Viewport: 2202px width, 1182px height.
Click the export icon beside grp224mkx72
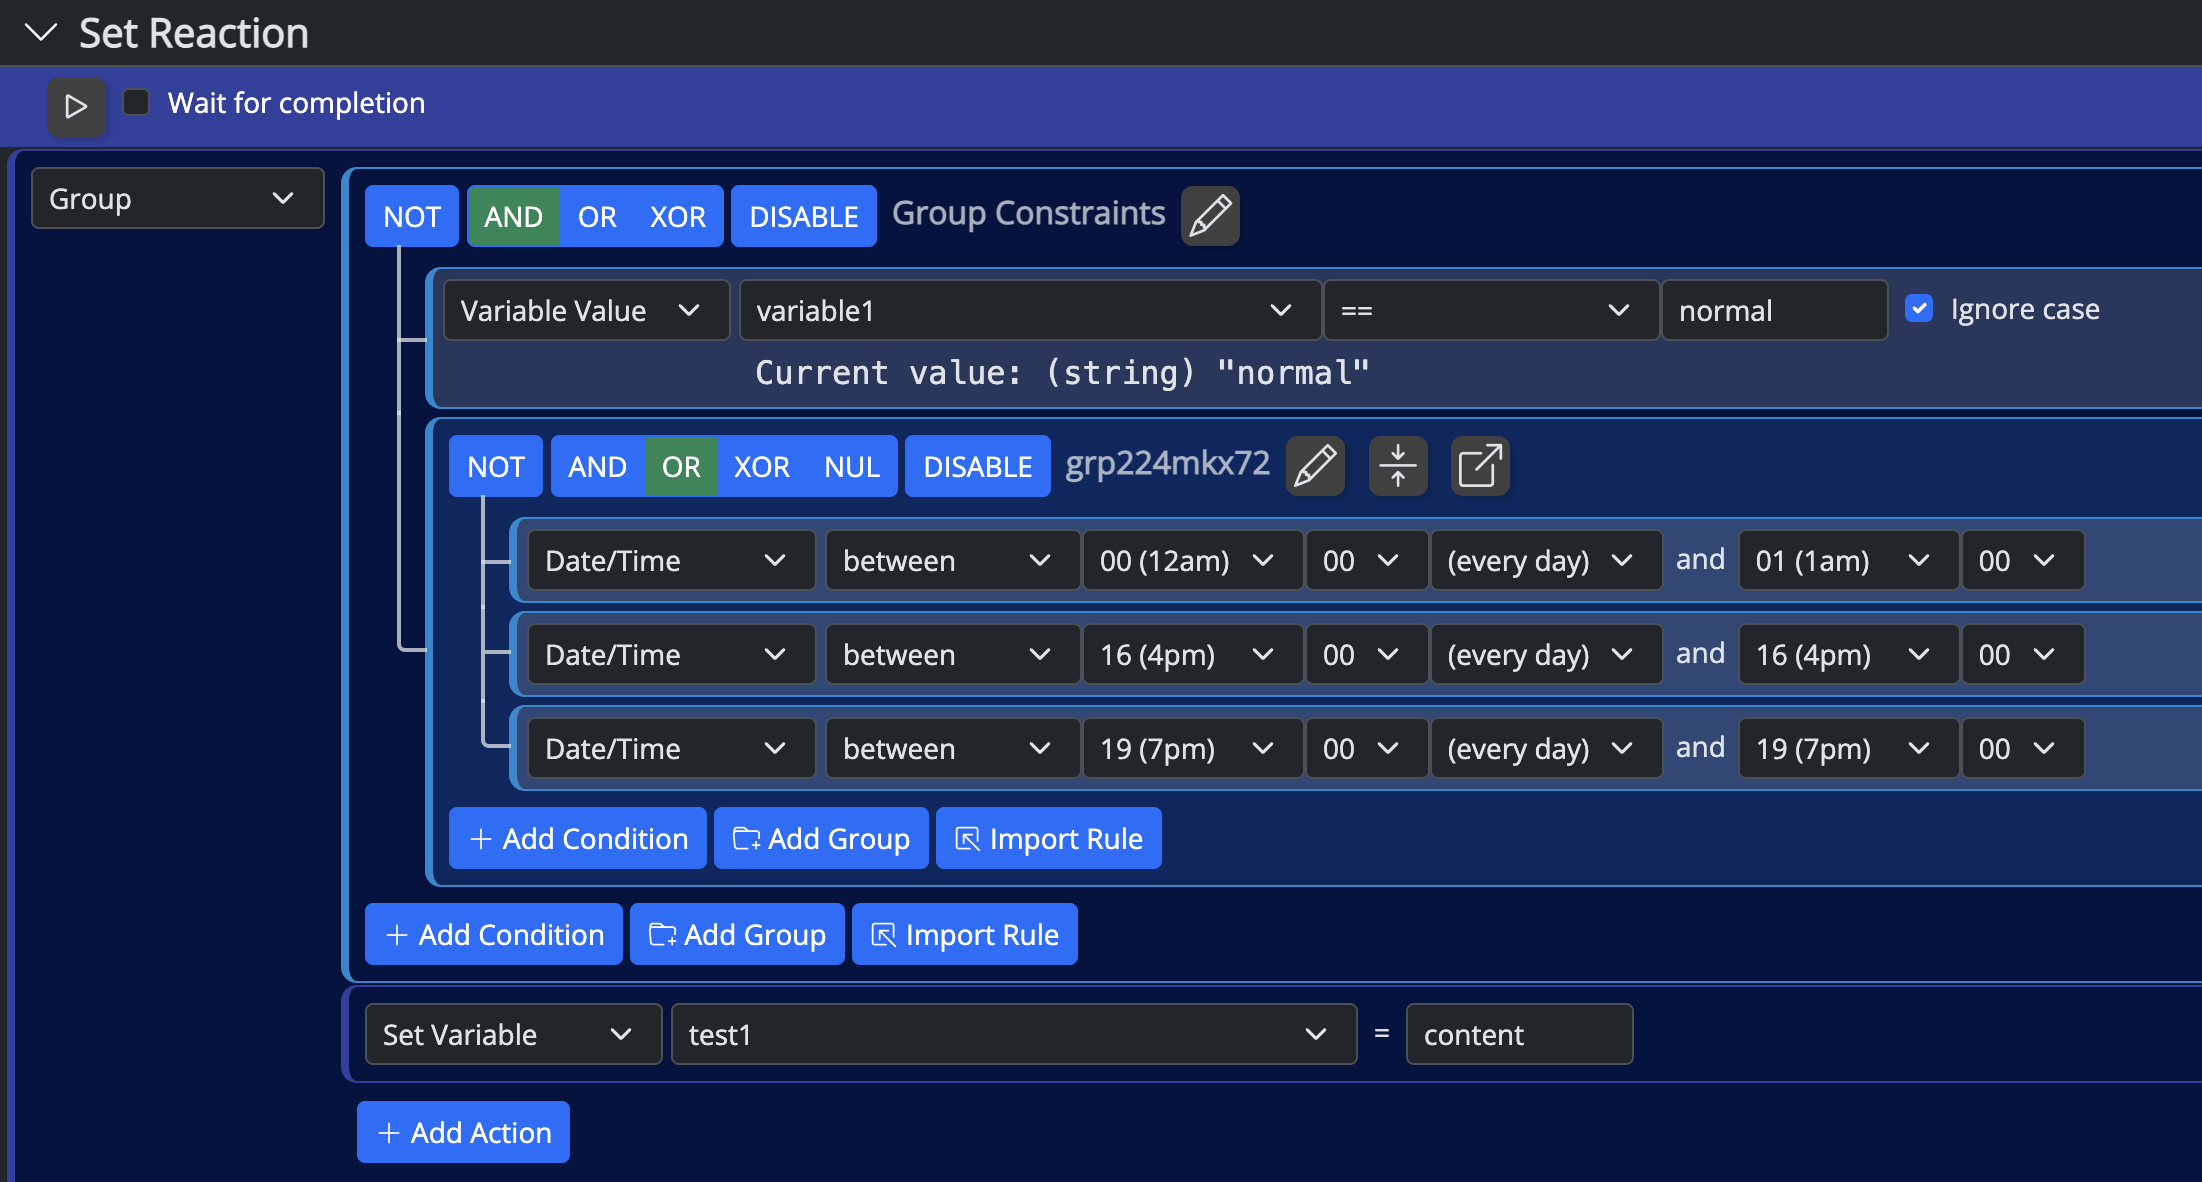(1480, 466)
